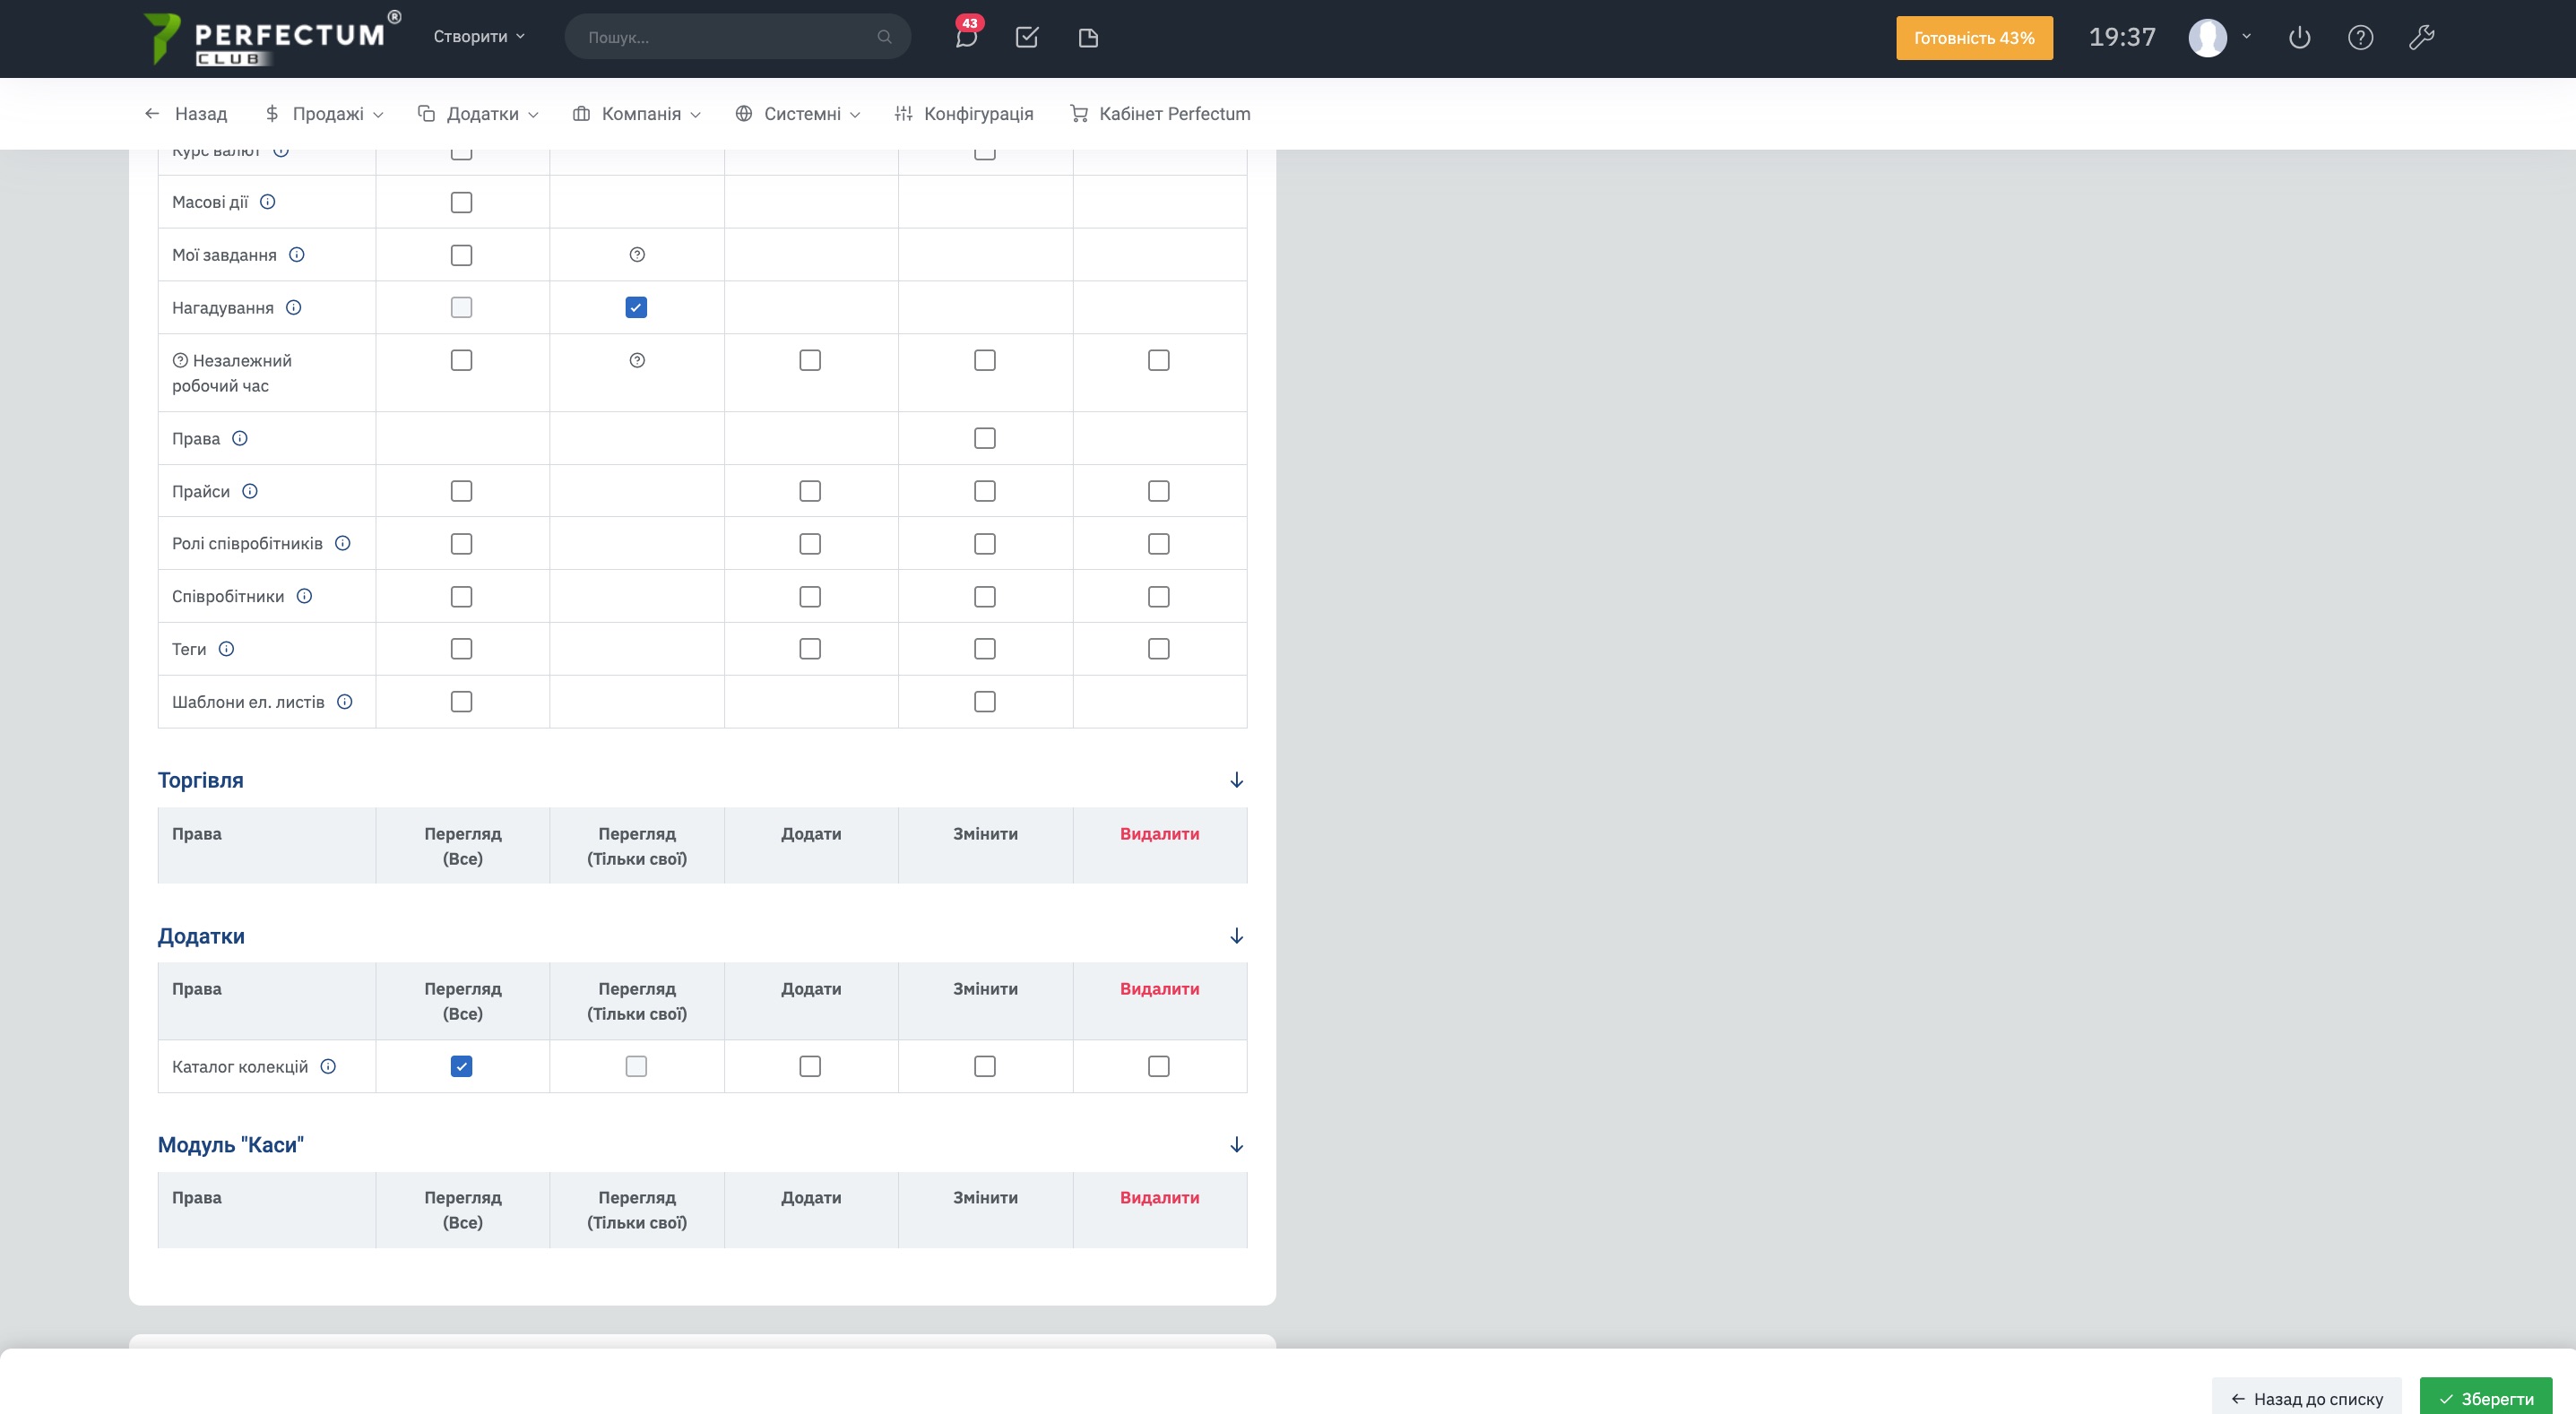
Task: Click the notes document icon in header
Action: [1088, 37]
